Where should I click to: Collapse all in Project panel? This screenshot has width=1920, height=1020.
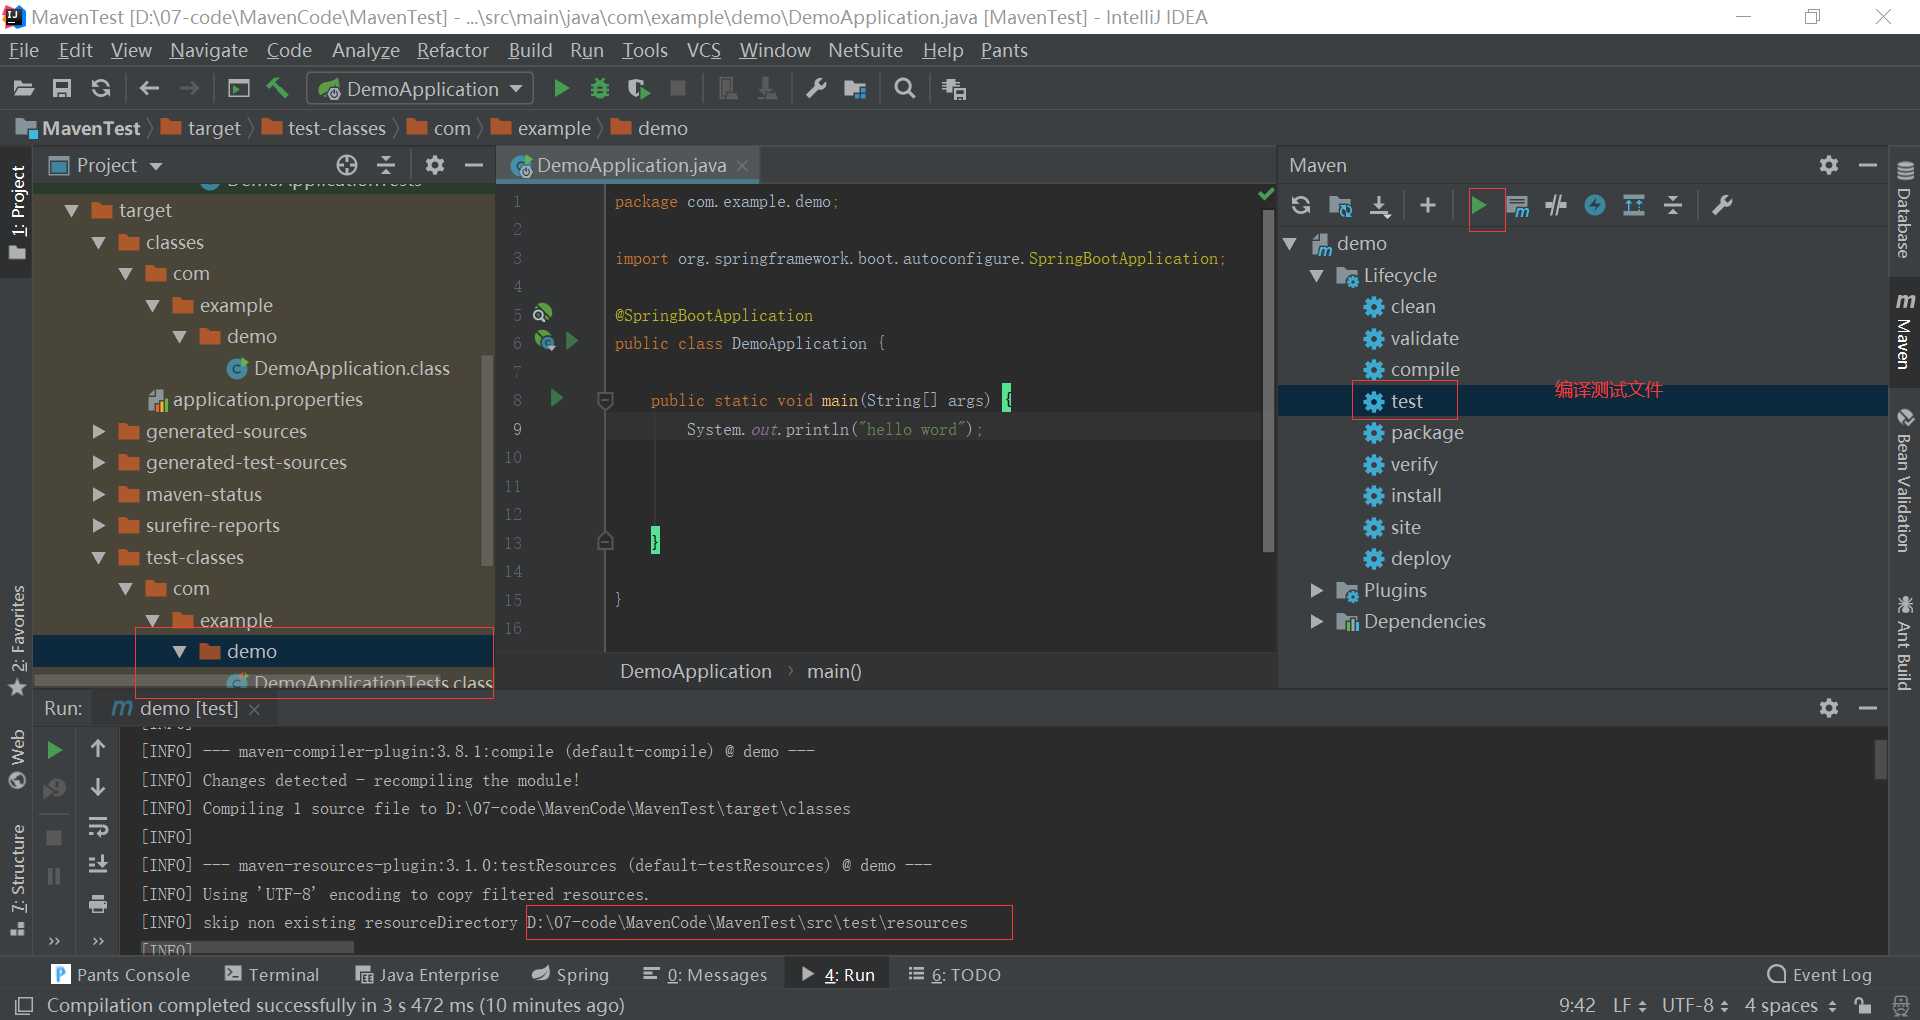[386, 165]
